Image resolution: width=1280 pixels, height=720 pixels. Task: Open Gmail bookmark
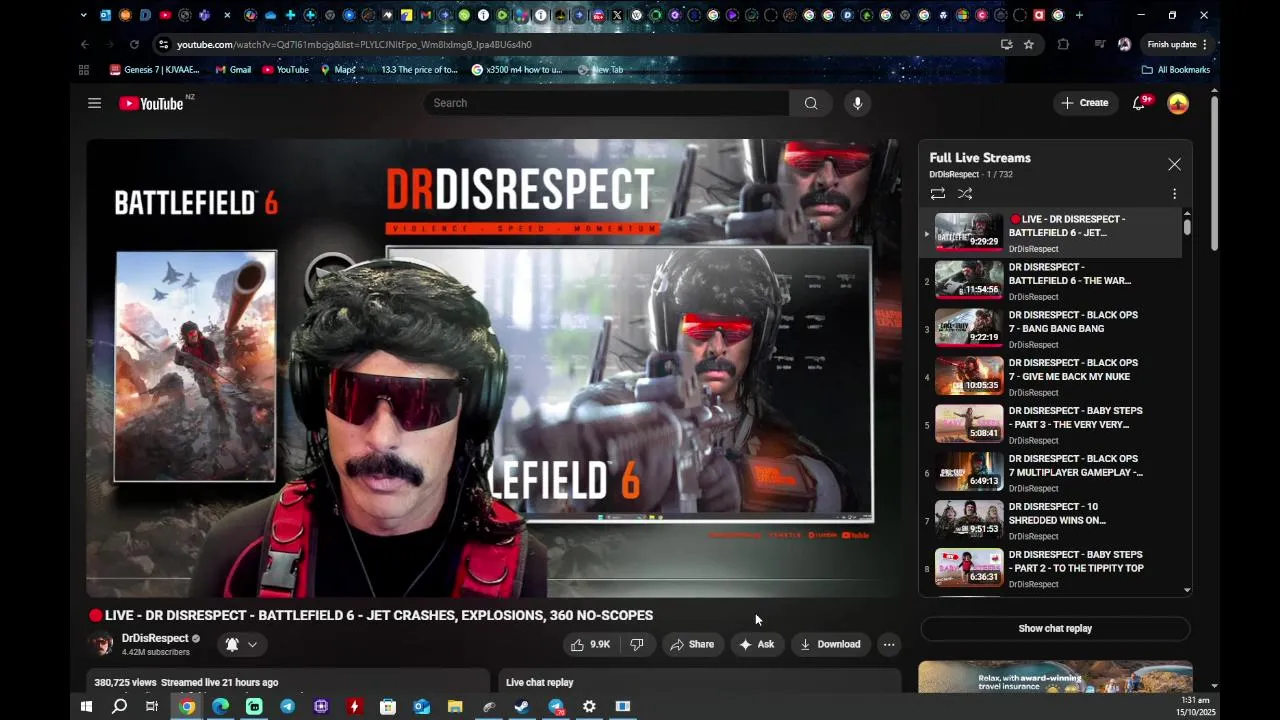[233, 70]
